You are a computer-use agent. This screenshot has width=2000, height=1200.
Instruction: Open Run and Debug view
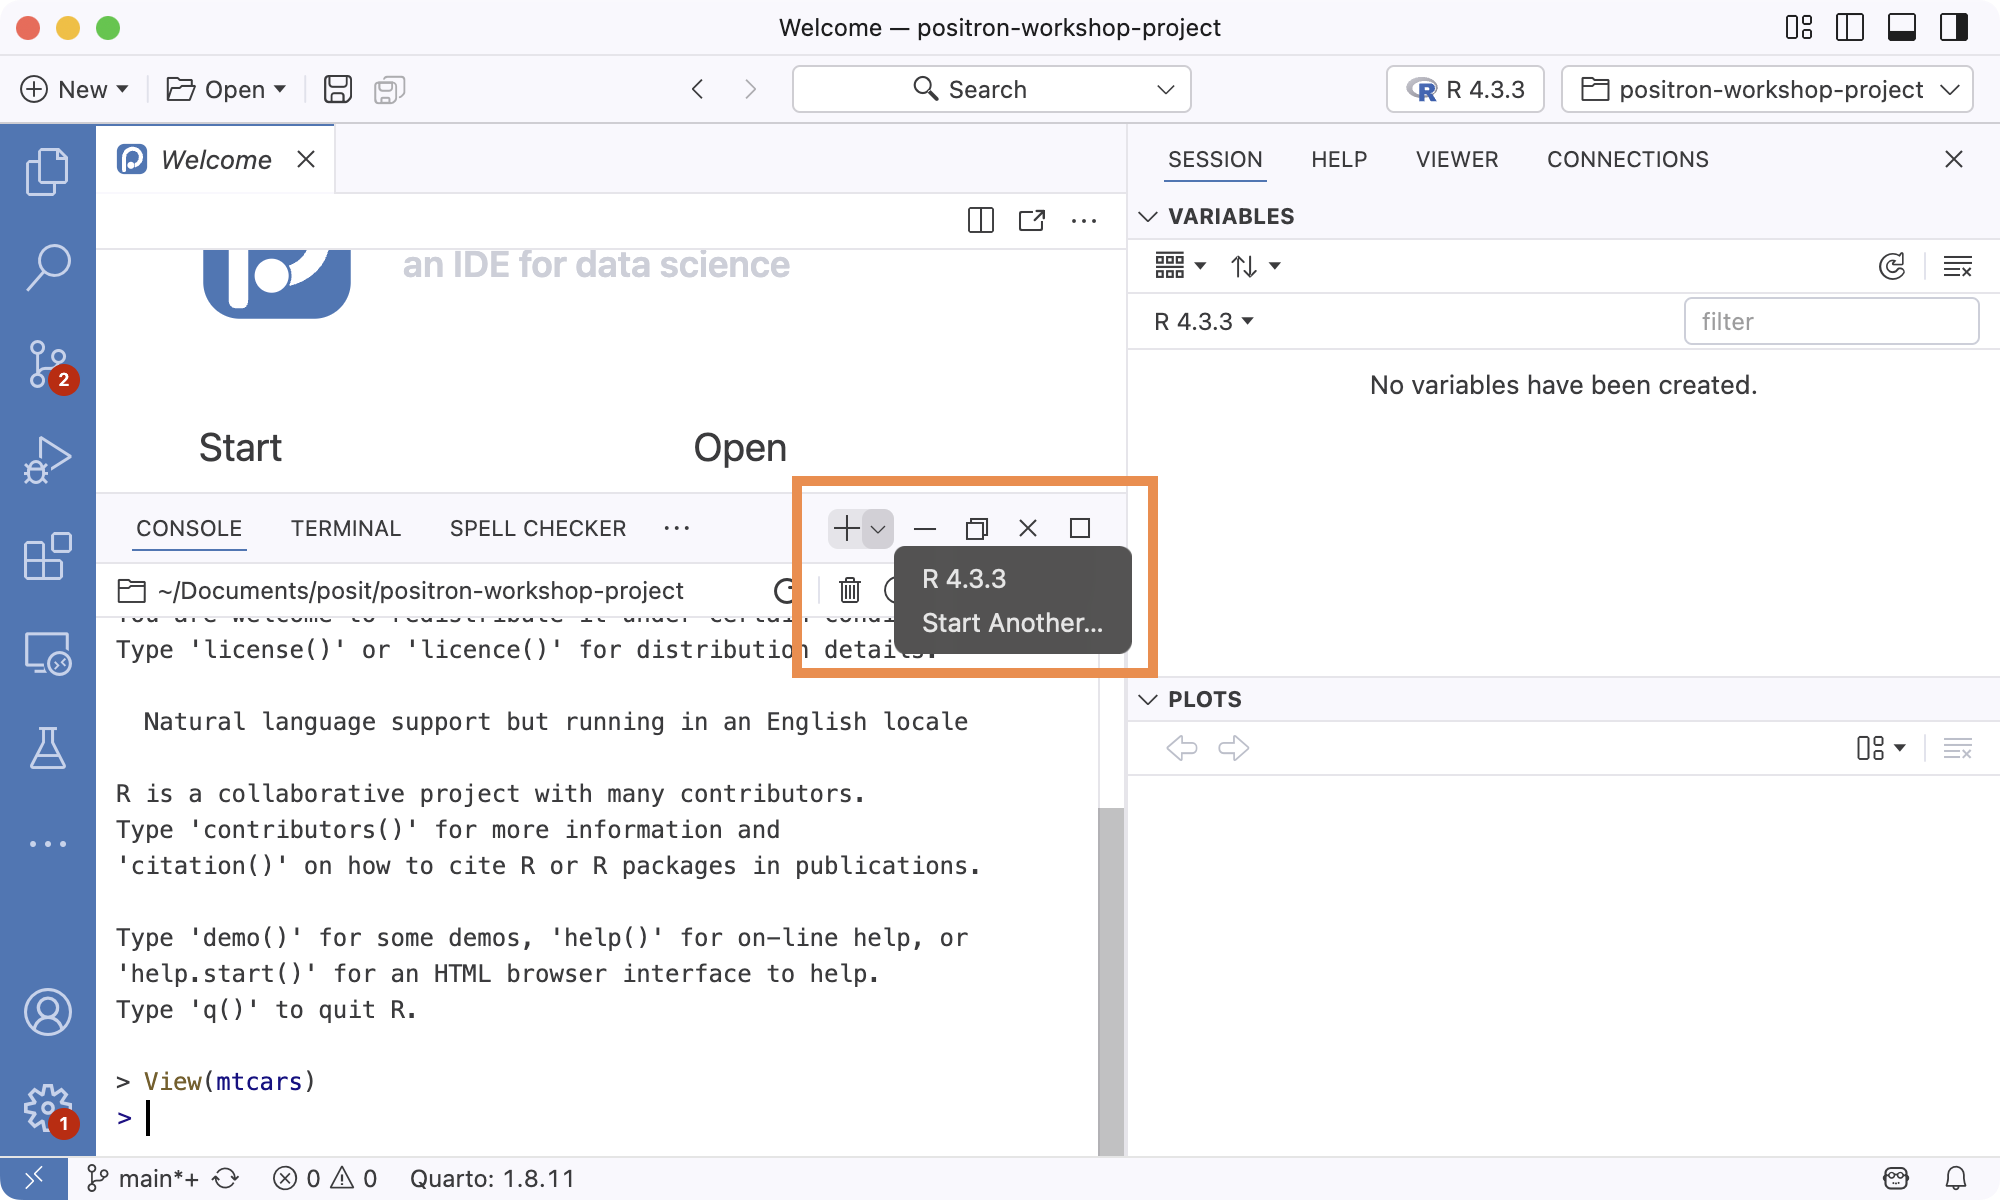[47, 459]
